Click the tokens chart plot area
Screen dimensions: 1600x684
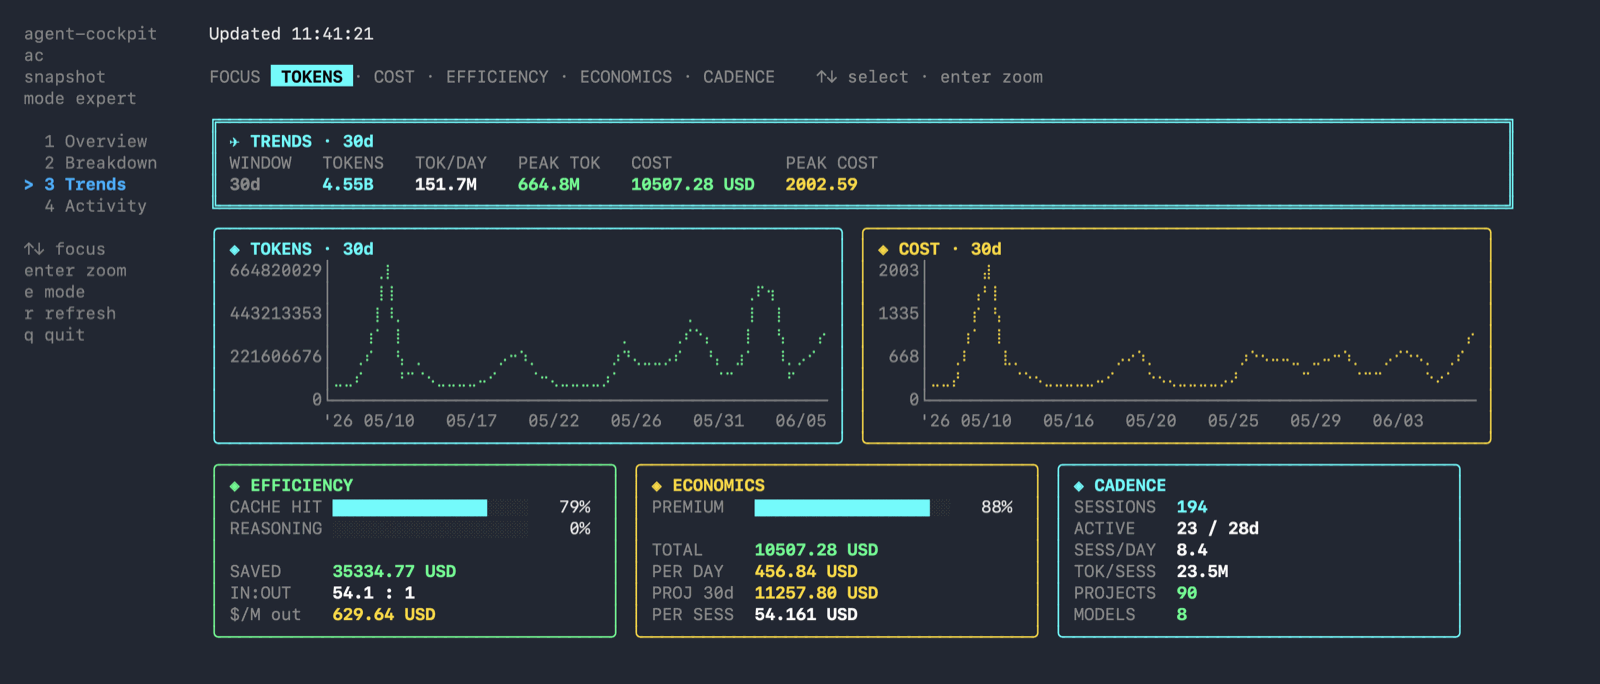coord(580,332)
